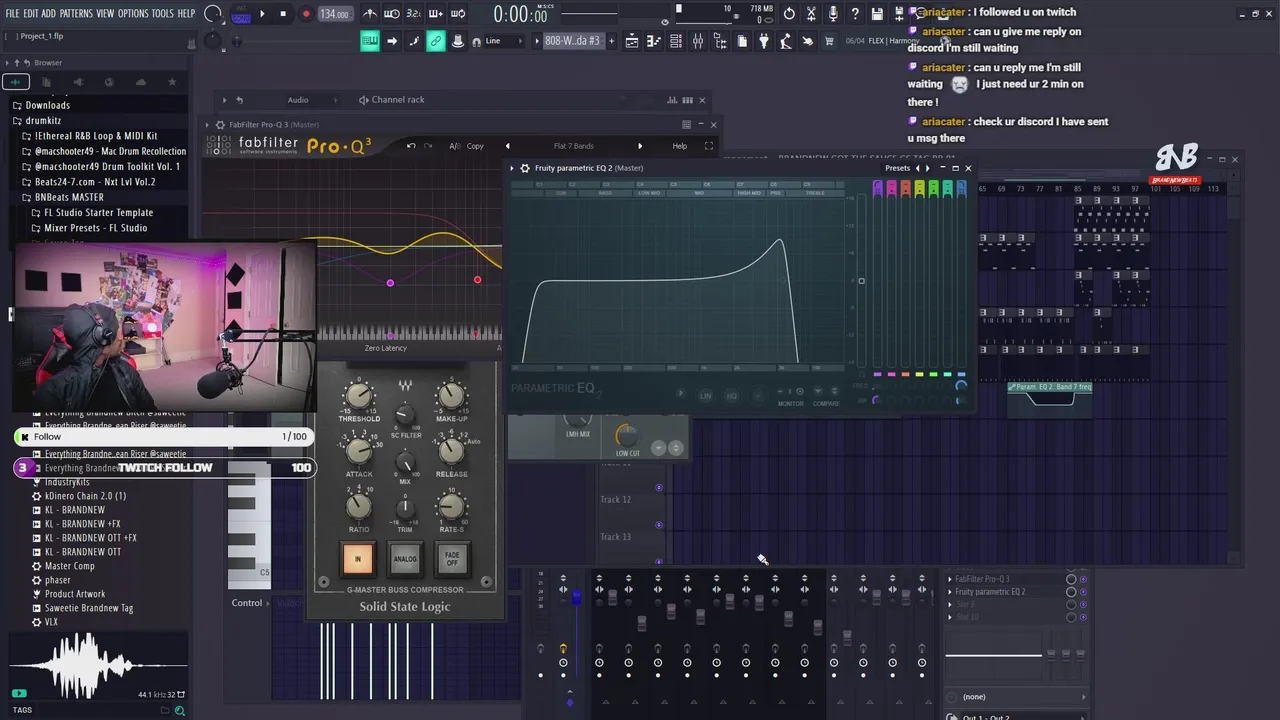Open the 808-W..da #3 pattern selector
Image resolution: width=1280 pixels, height=720 pixels.
[572, 41]
